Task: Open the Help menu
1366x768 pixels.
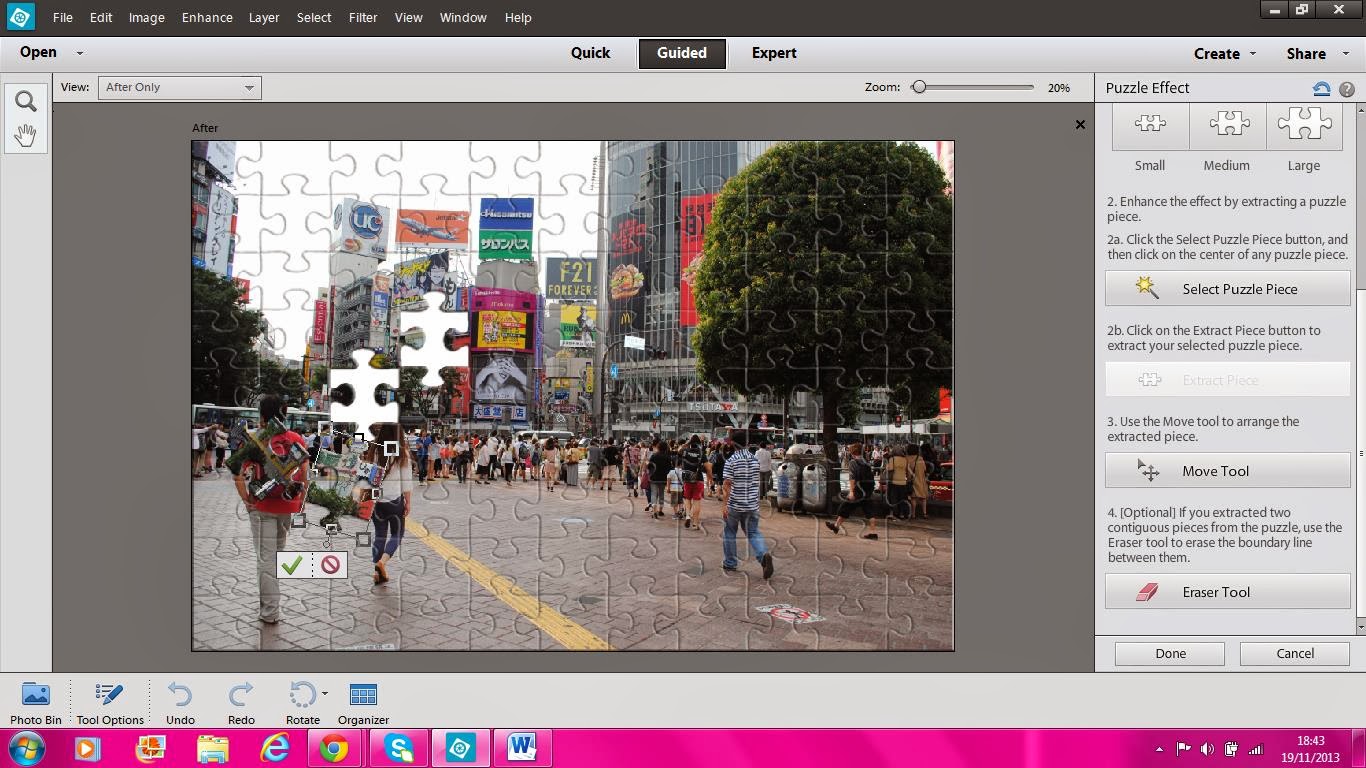Action: 518,17
